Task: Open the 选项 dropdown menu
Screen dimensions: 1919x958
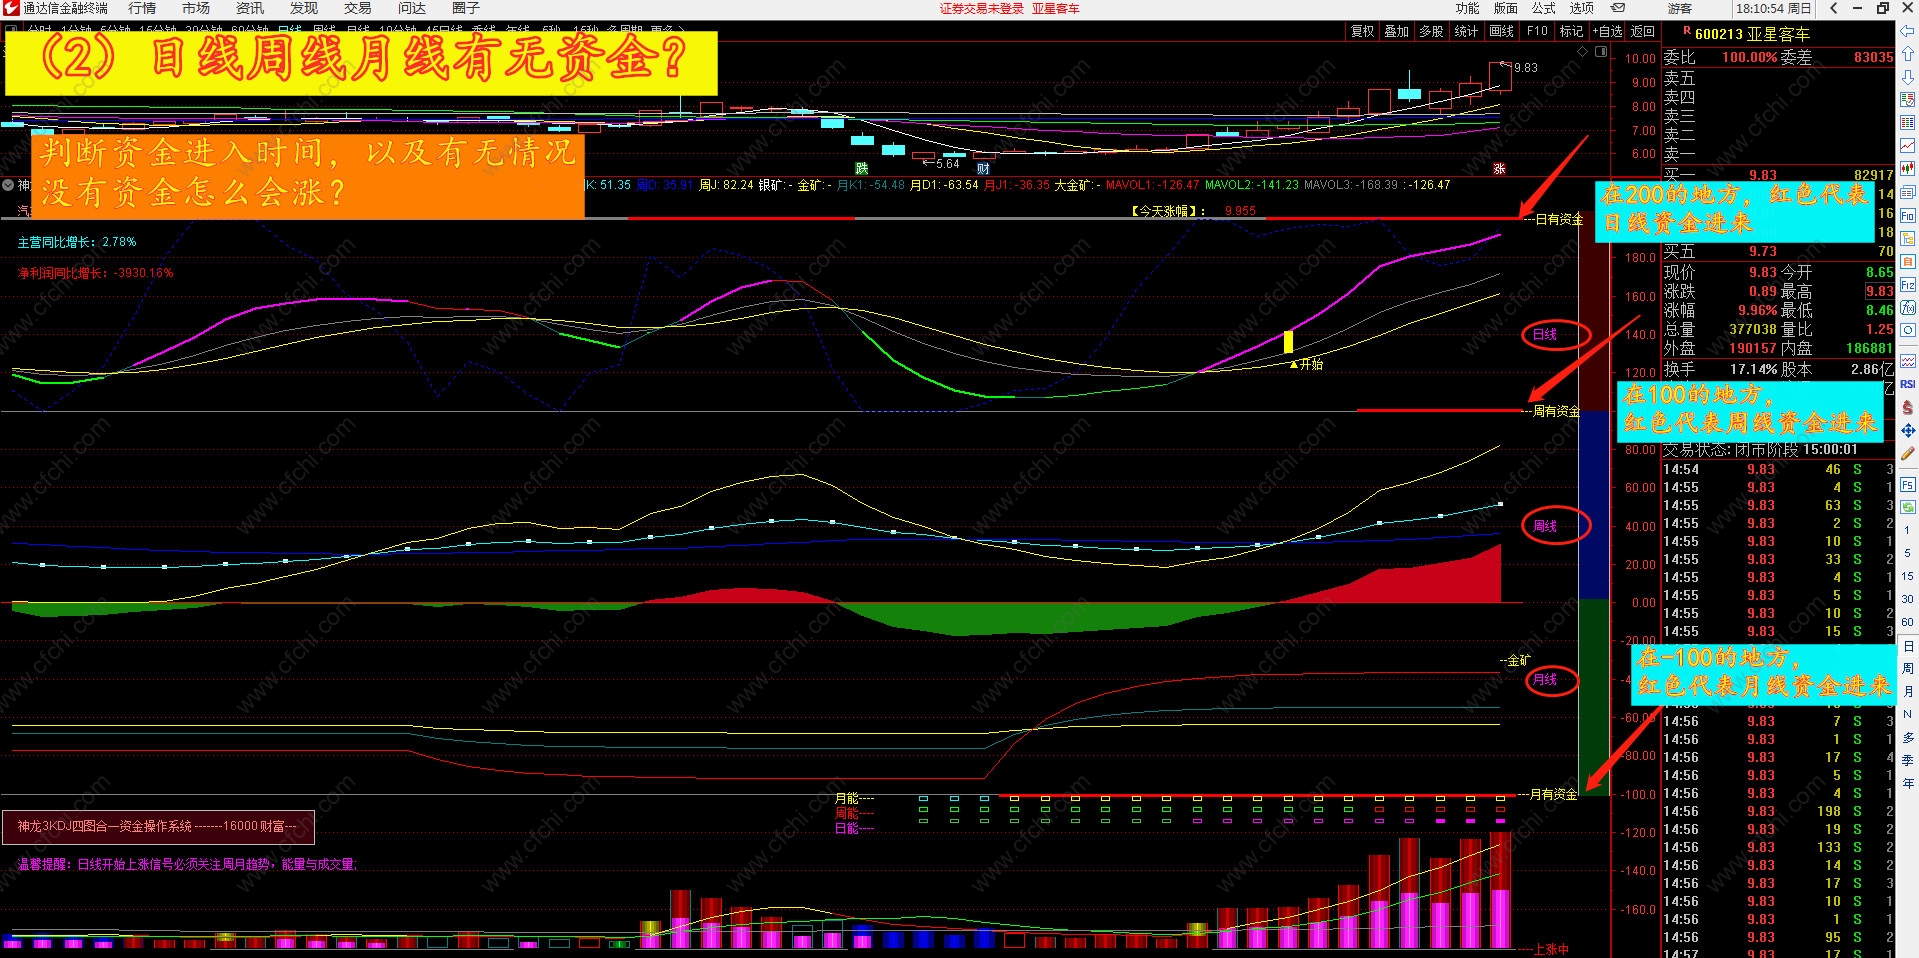Action: [1582, 8]
